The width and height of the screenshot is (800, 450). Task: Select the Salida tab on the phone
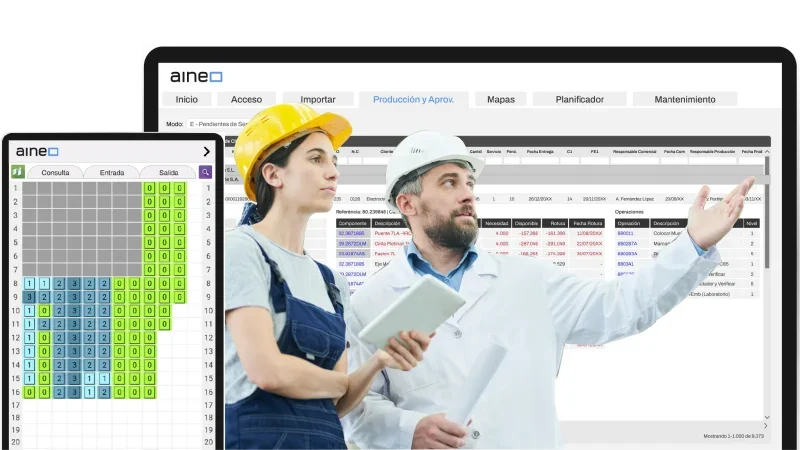tap(168, 172)
